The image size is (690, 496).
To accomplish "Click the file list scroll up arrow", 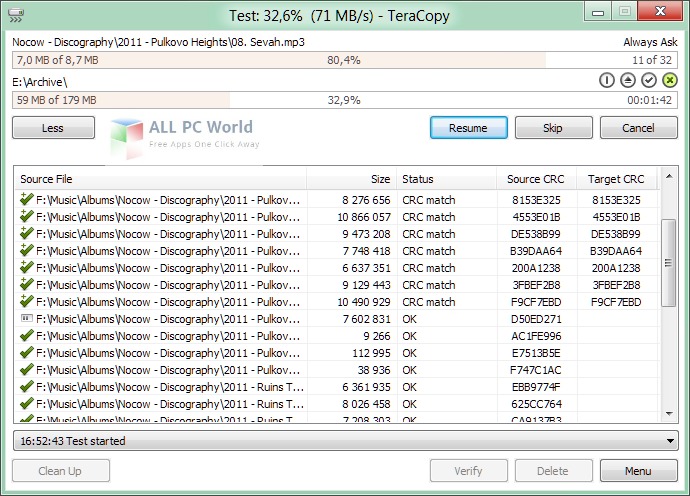I will 669,176.
